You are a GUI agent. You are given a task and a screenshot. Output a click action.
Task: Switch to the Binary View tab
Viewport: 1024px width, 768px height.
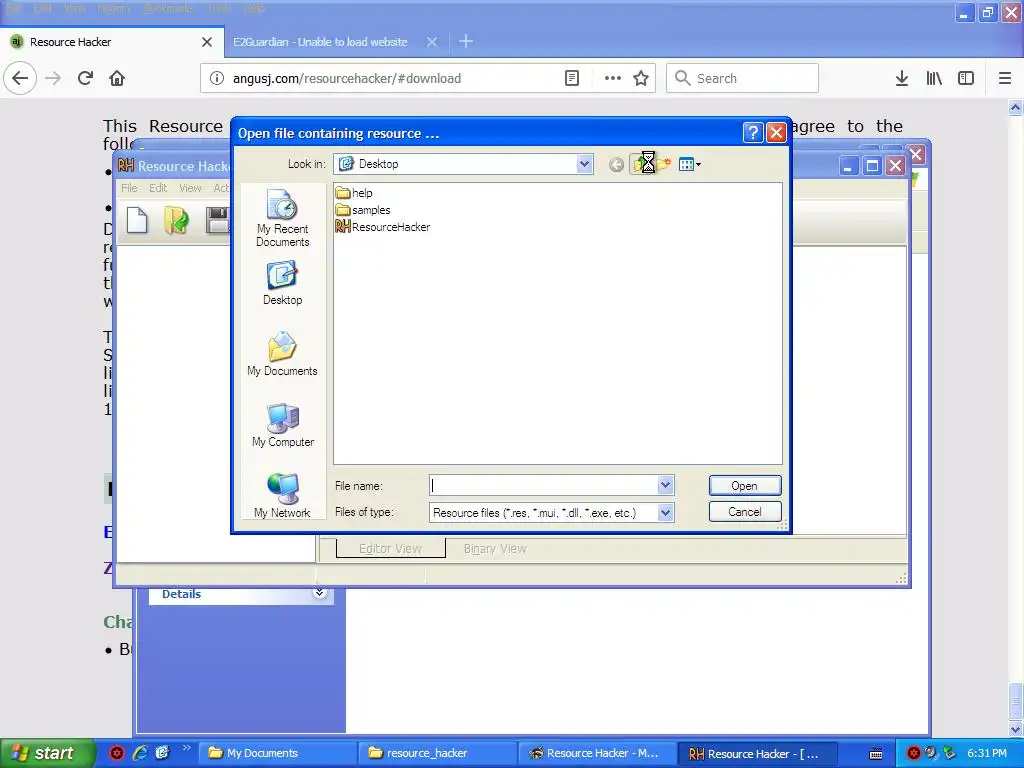pyautogui.click(x=495, y=549)
